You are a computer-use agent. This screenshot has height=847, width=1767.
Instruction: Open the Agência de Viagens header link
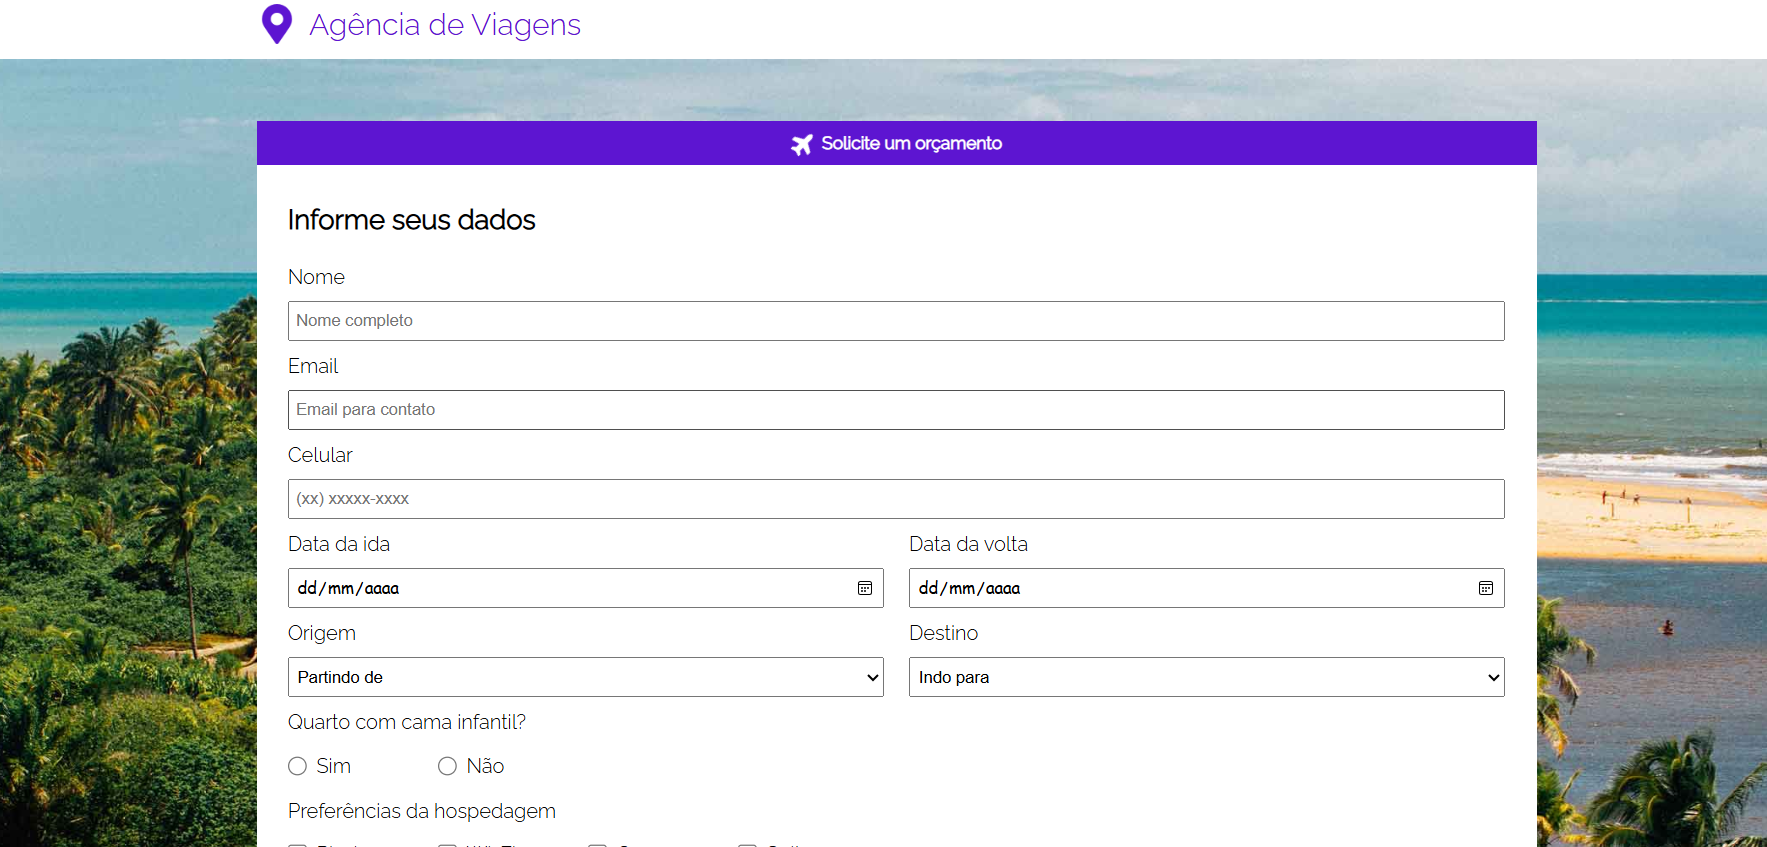point(445,25)
